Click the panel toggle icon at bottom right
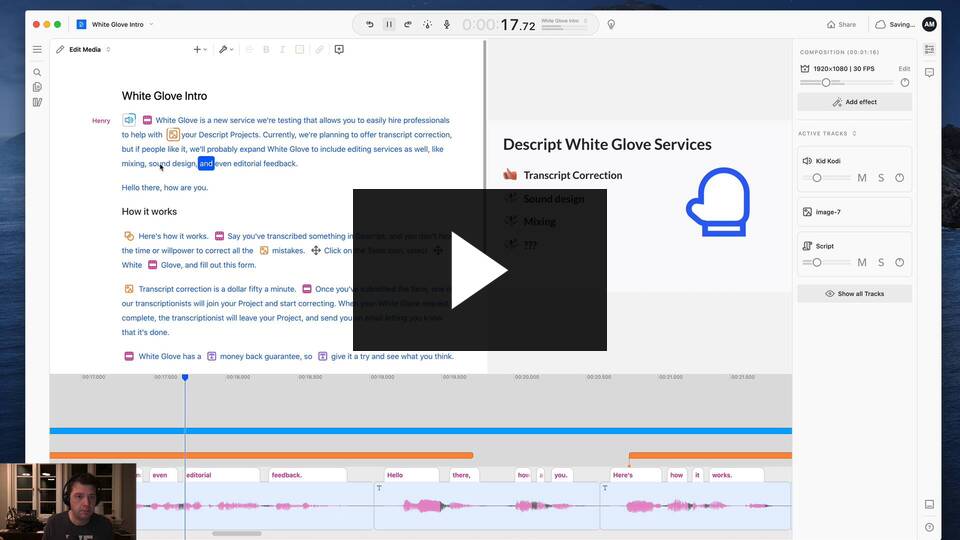 tap(929, 504)
